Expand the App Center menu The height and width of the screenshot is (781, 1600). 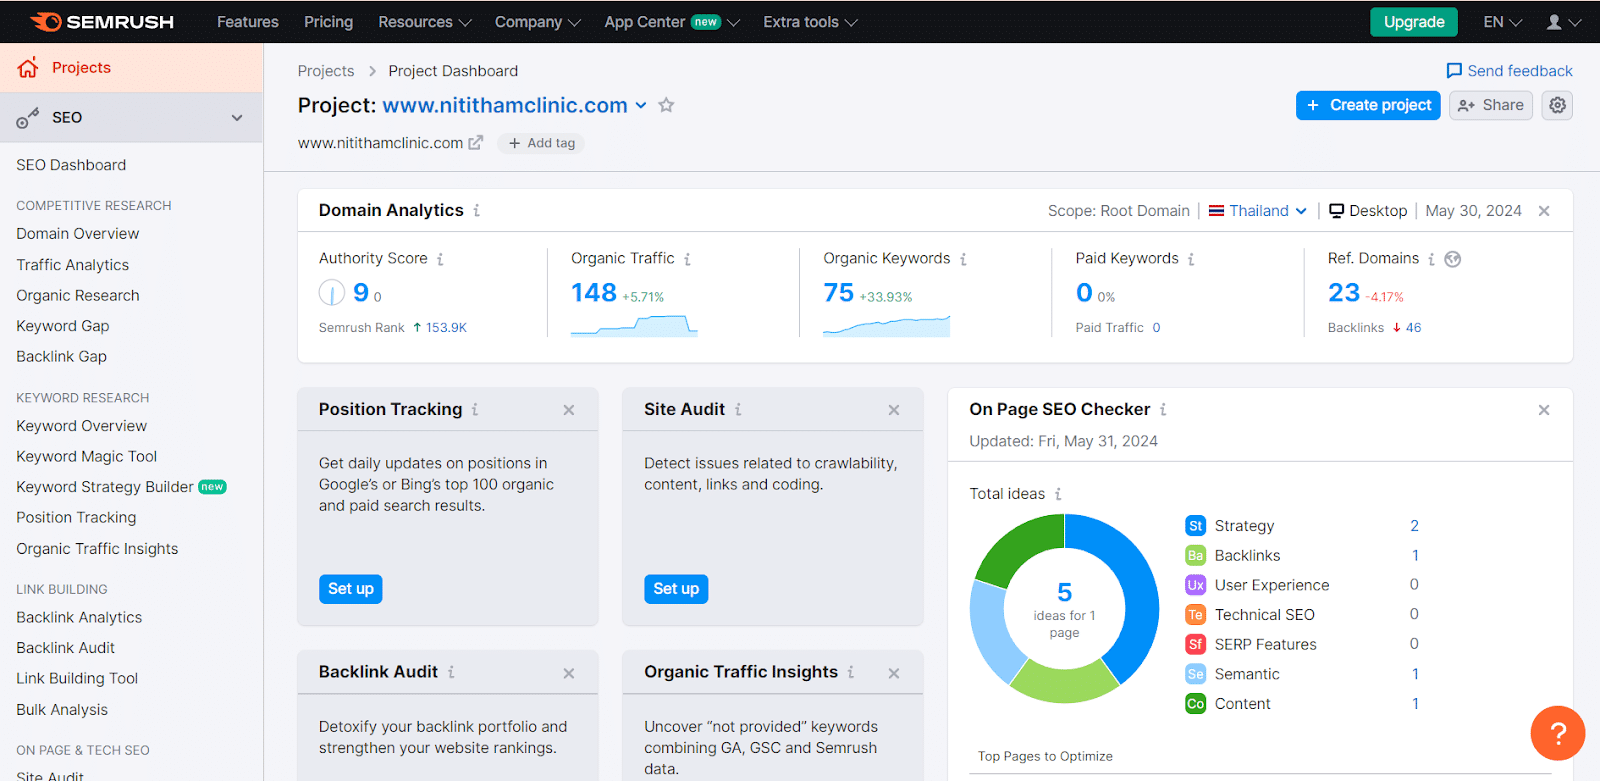coord(671,22)
